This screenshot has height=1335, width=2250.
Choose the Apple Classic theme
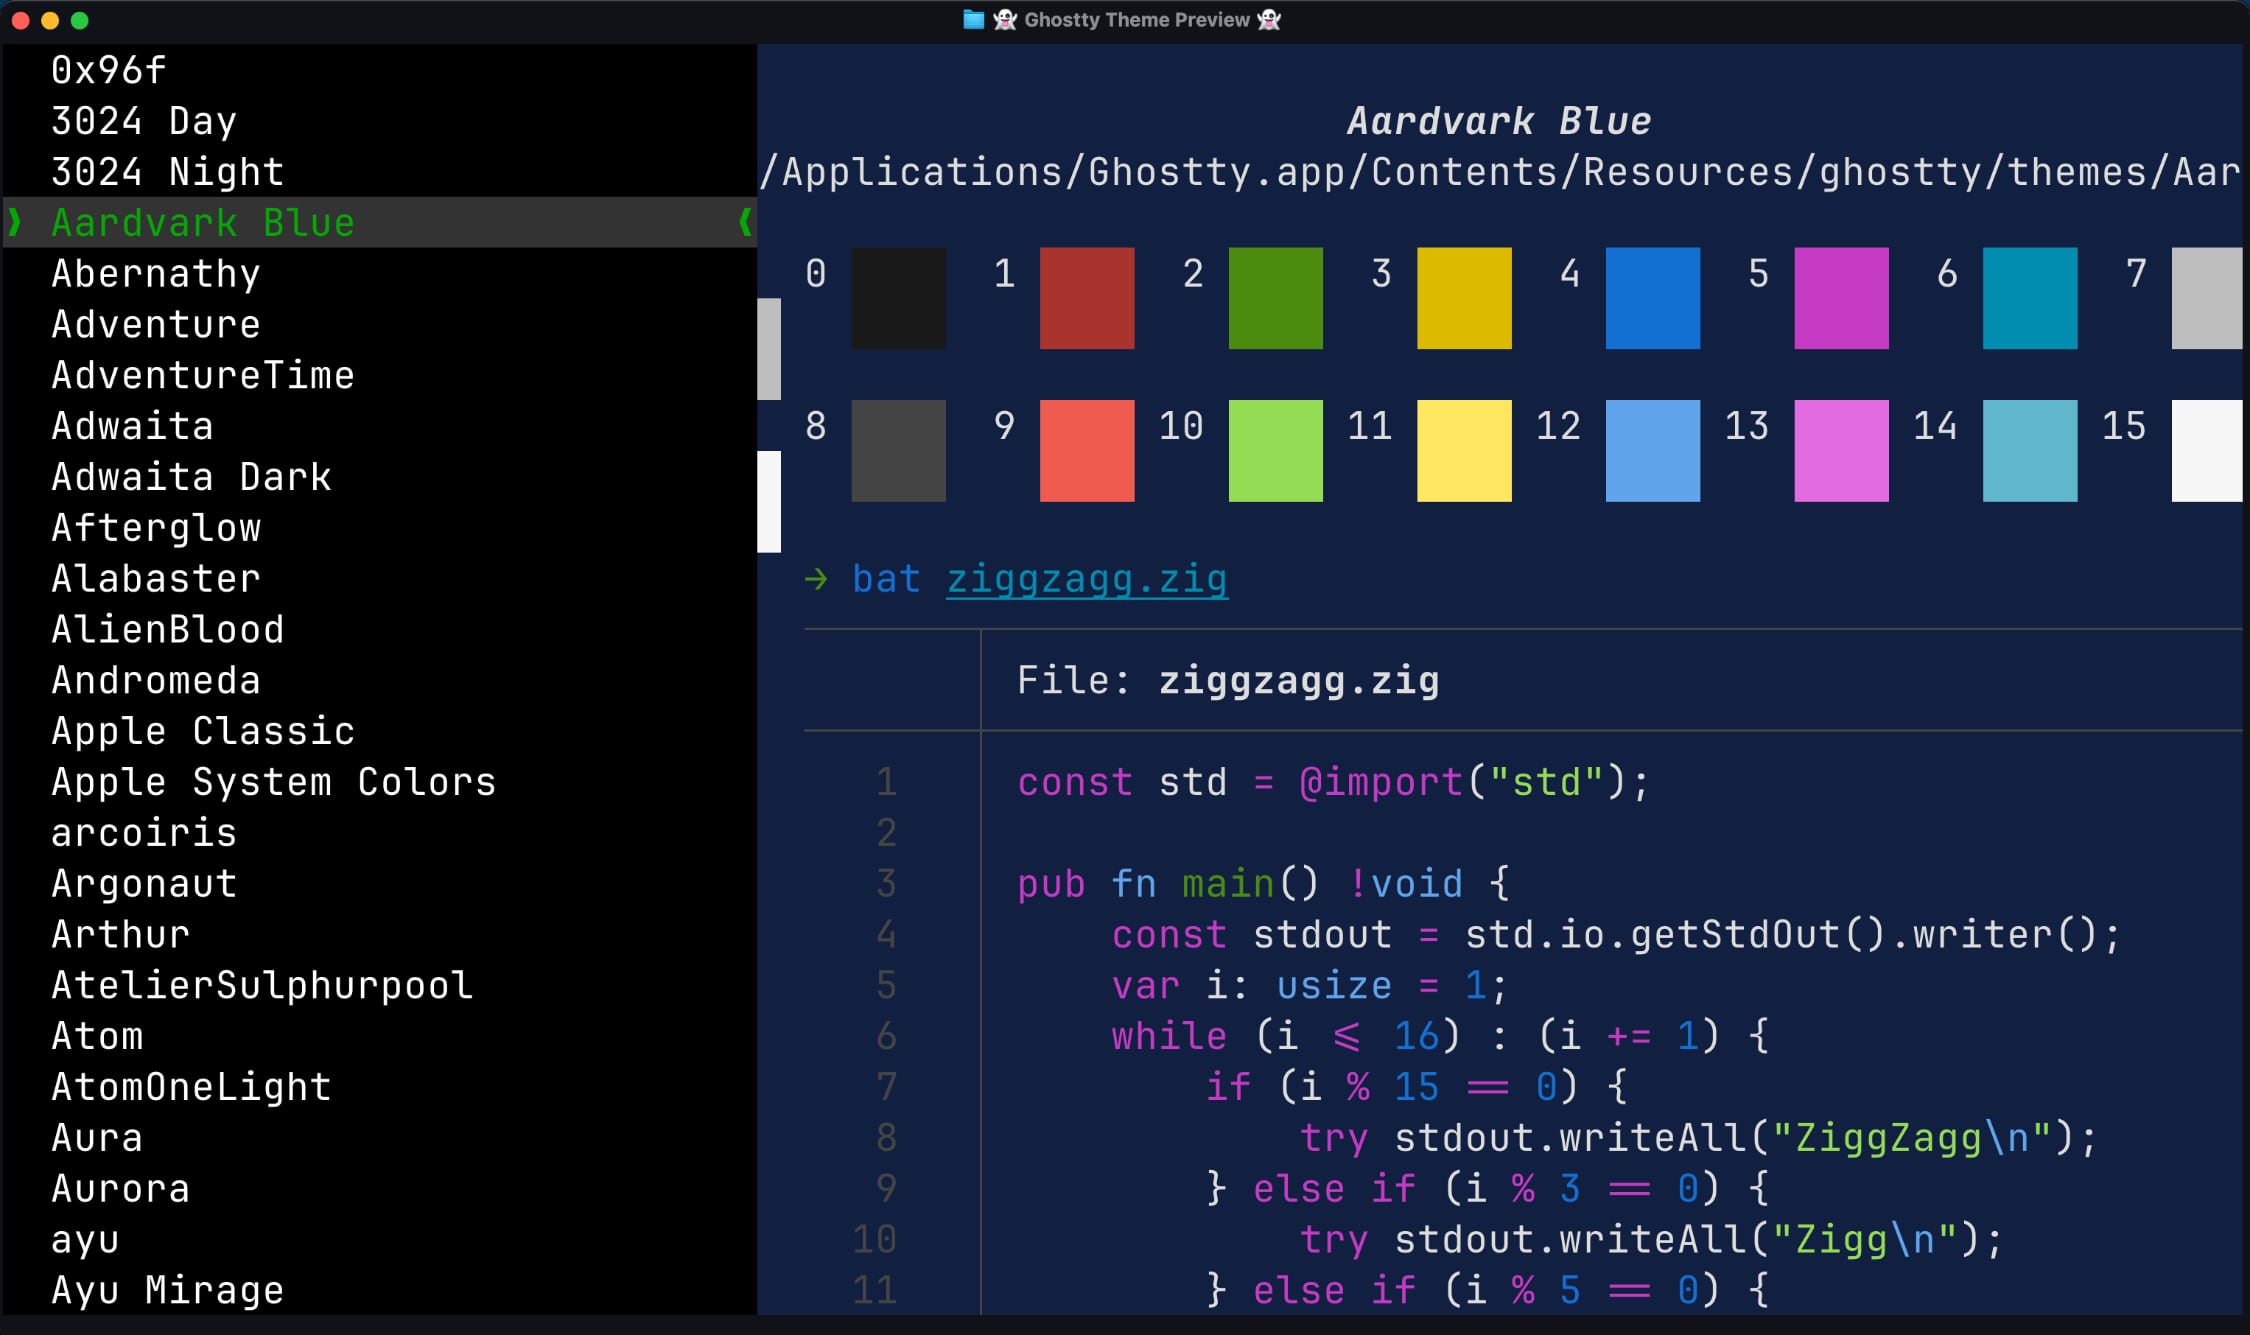pyautogui.click(x=203, y=731)
